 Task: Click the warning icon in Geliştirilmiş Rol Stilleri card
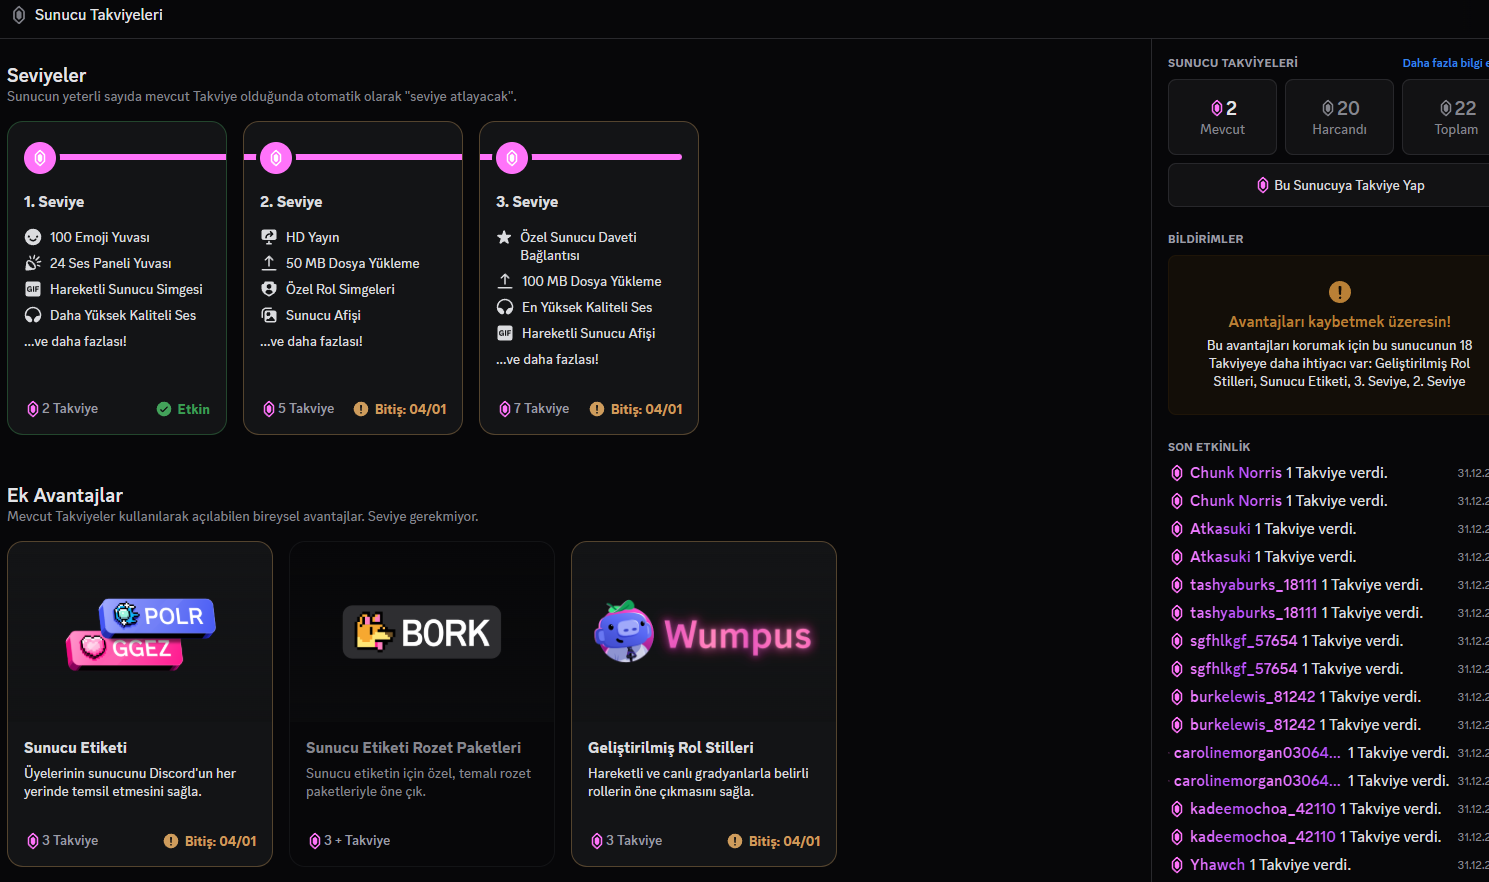click(x=735, y=841)
